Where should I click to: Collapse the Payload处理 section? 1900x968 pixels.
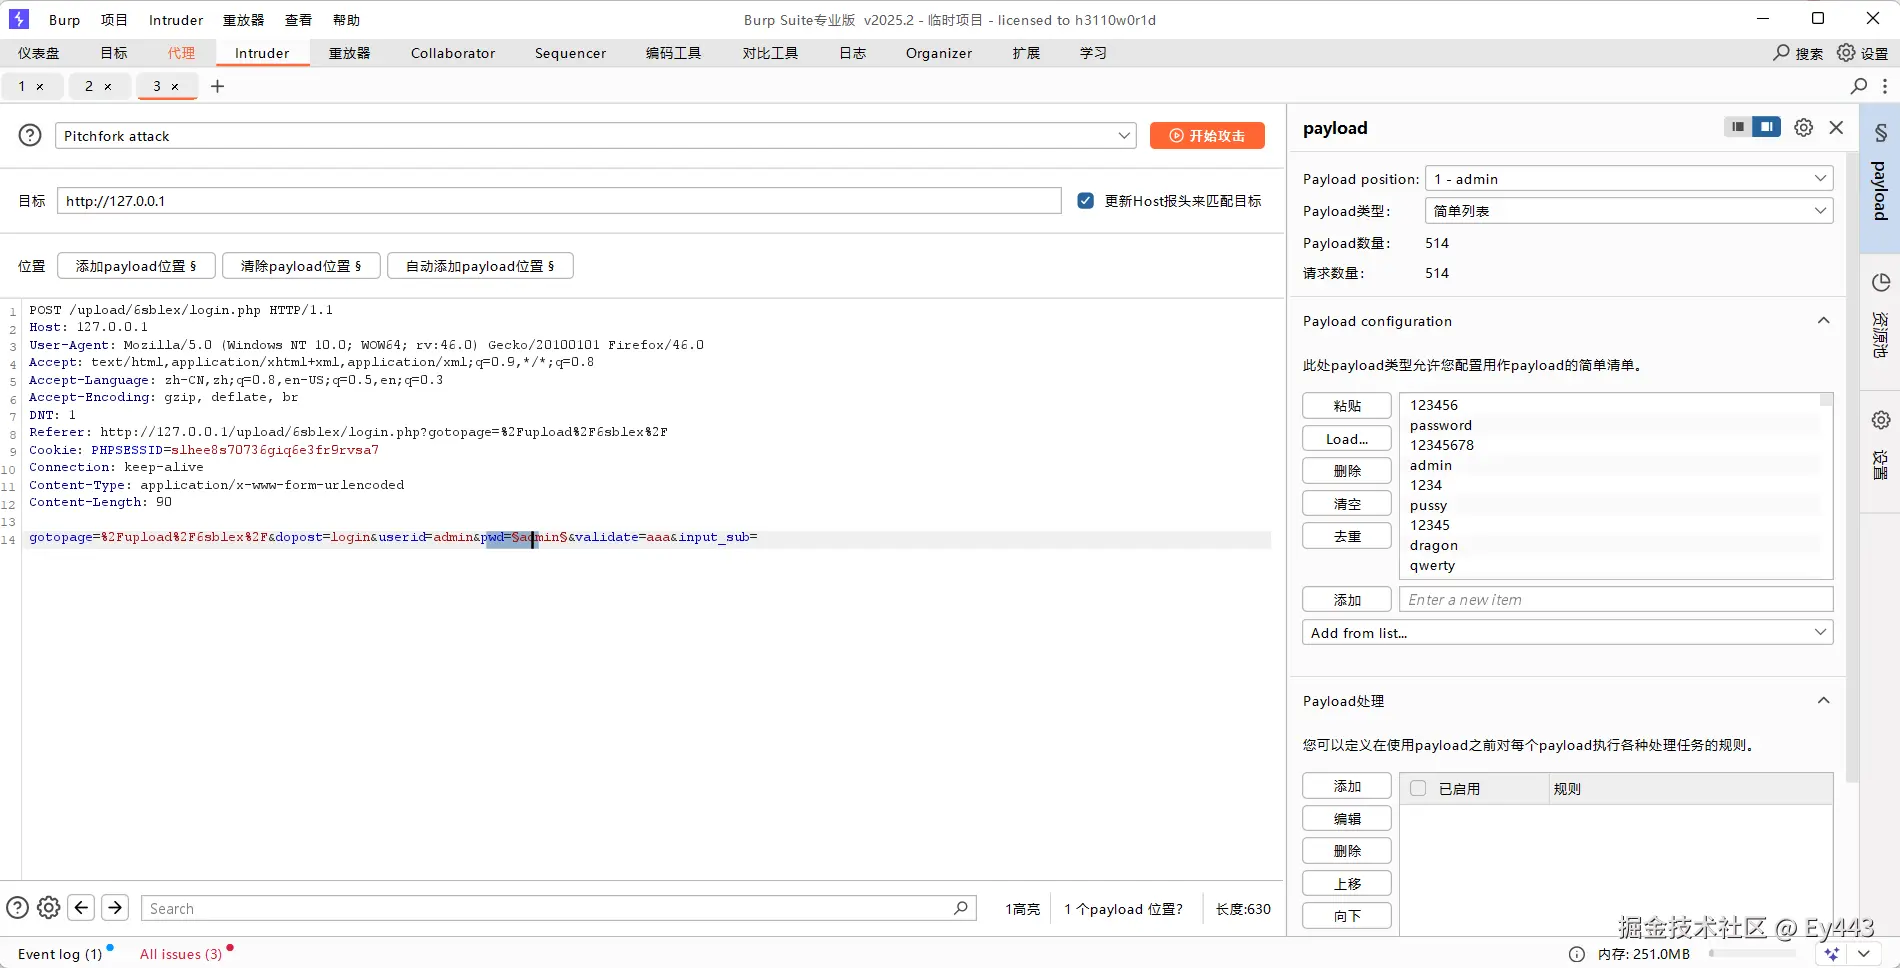[x=1823, y=701]
